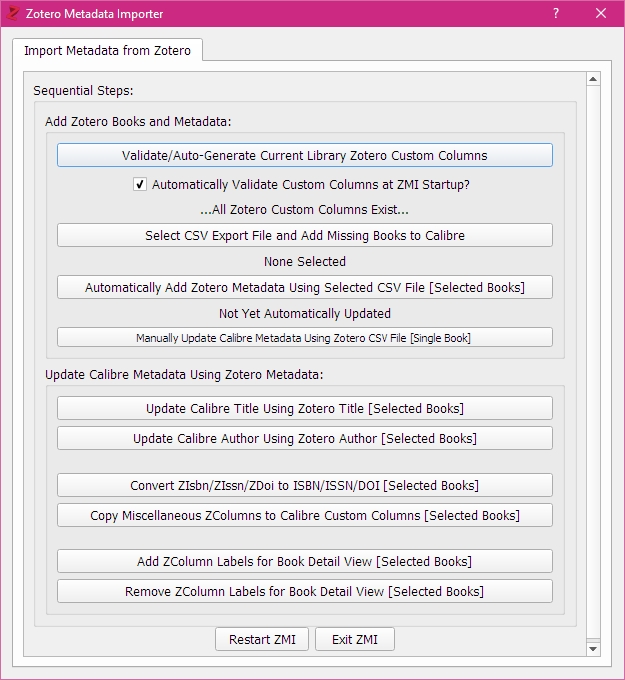625x680 pixels.
Task: Click Automatically Add Zotero Metadata Using Selected CSV File
Action: pyautogui.click(x=304, y=288)
